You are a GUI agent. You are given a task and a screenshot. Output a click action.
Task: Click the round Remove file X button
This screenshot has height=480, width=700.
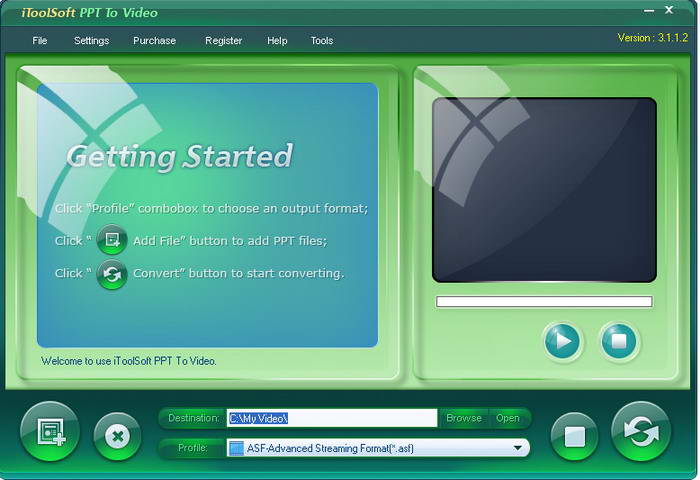tap(118, 436)
